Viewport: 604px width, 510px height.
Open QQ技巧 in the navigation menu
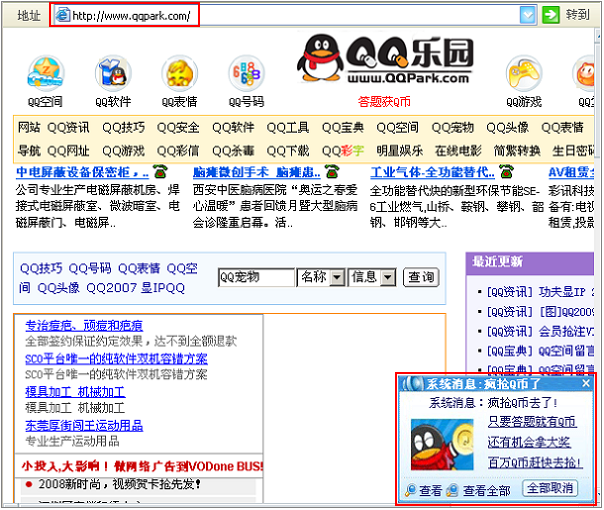(x=124, y=128)
